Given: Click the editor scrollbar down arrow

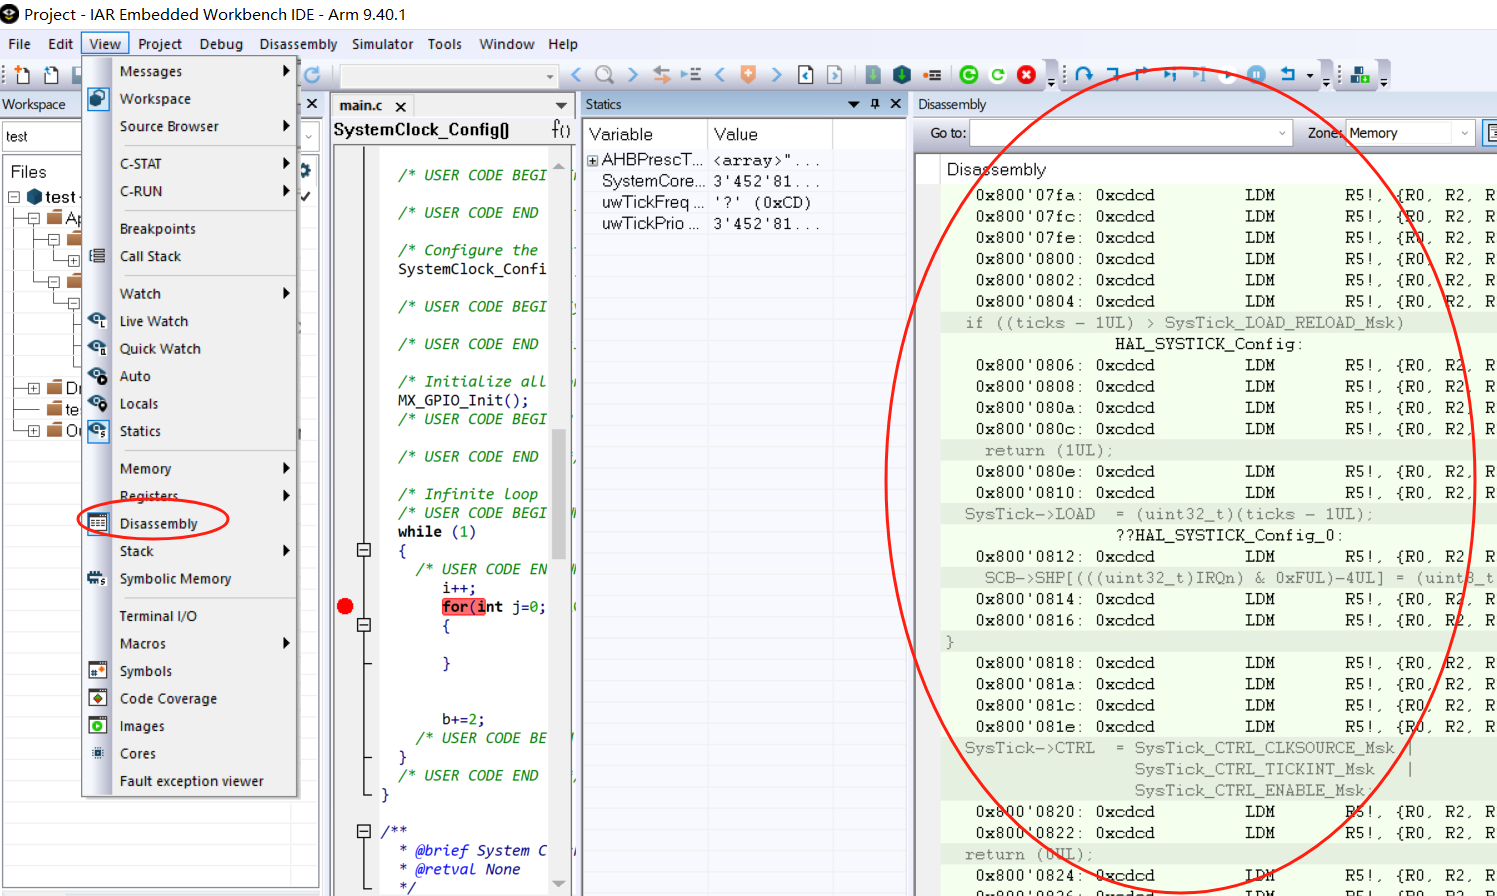Looking at the screenshot, I should coord(559,884).
